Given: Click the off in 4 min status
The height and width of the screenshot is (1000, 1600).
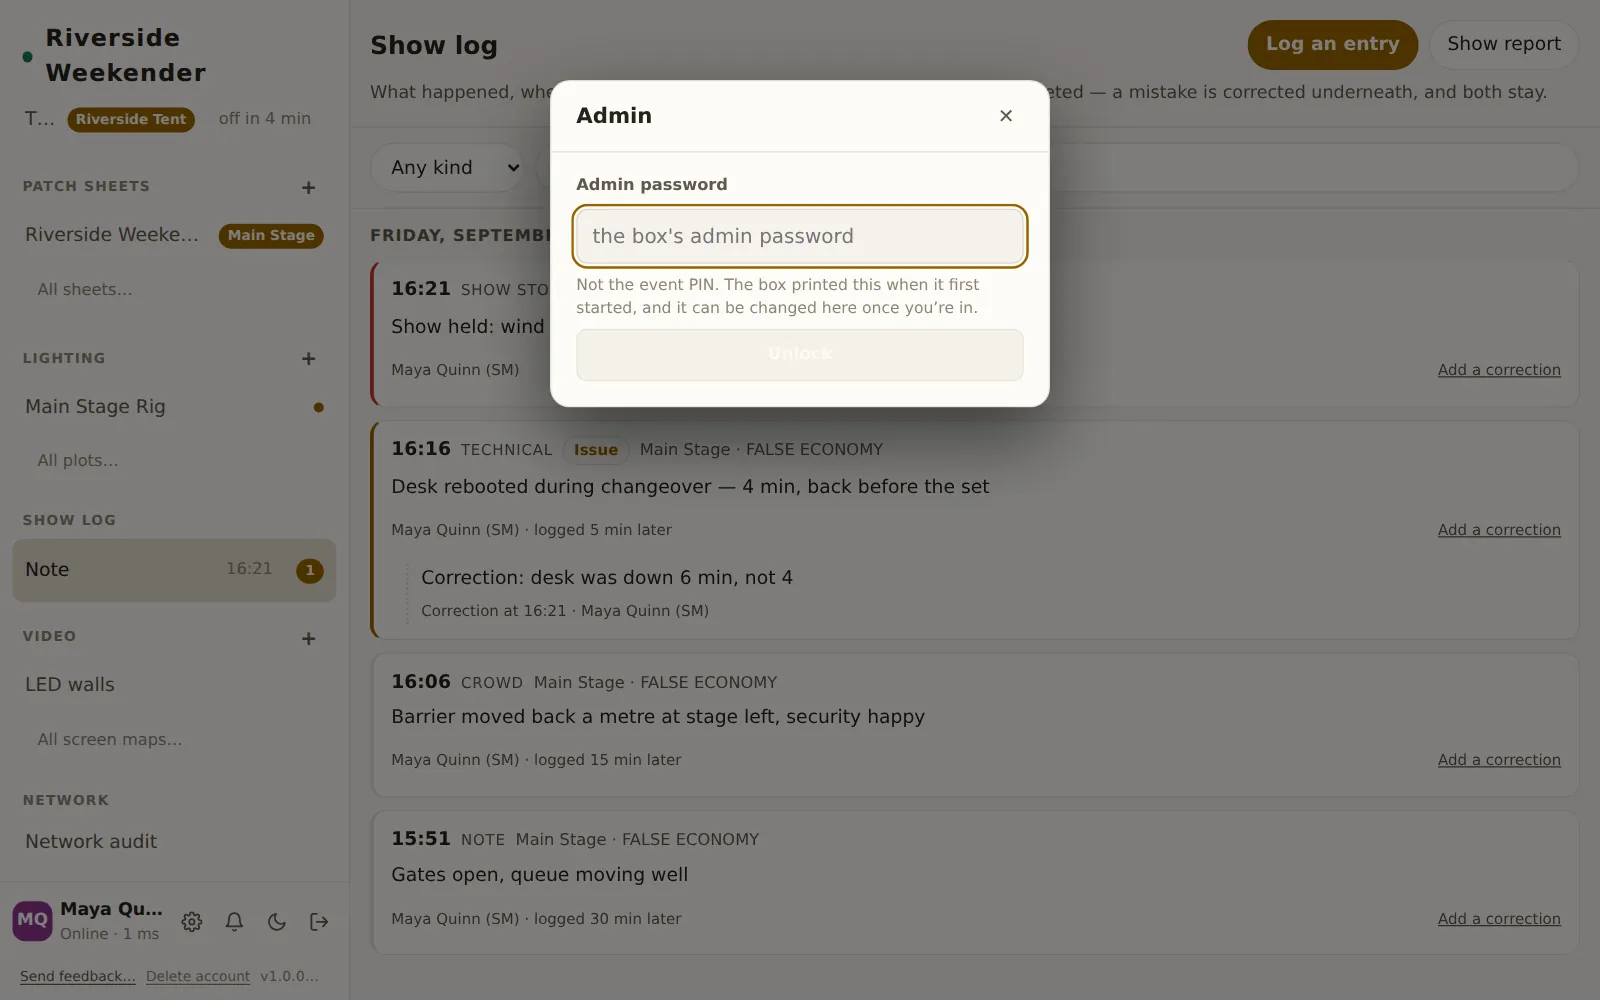Looking at the screenshot, I should 265,119.
